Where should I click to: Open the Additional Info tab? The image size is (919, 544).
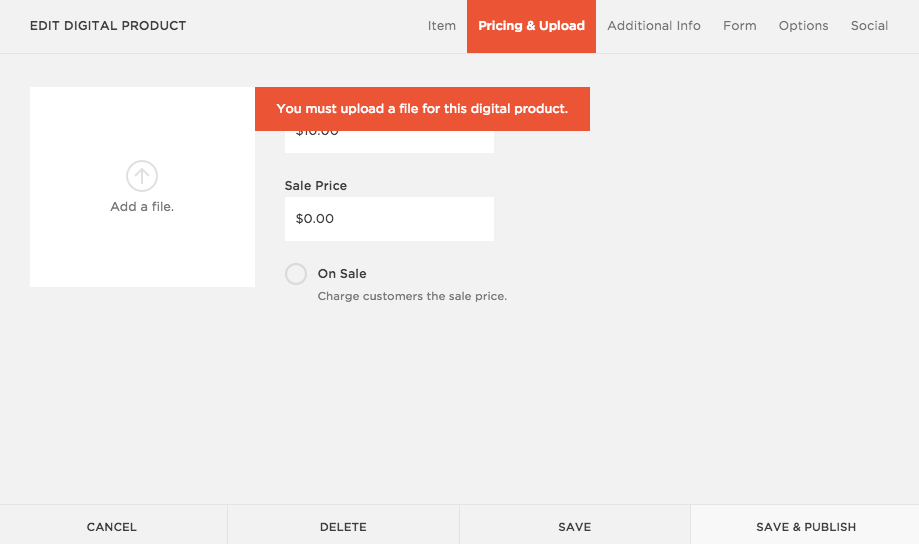tap(654, 26)
